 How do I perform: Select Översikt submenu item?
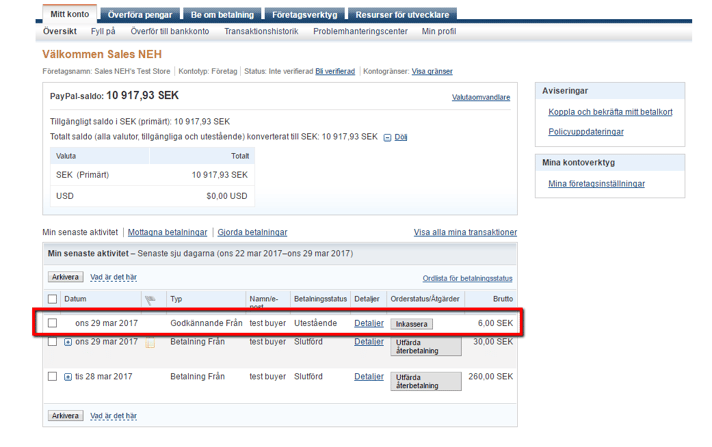(59, 31)
